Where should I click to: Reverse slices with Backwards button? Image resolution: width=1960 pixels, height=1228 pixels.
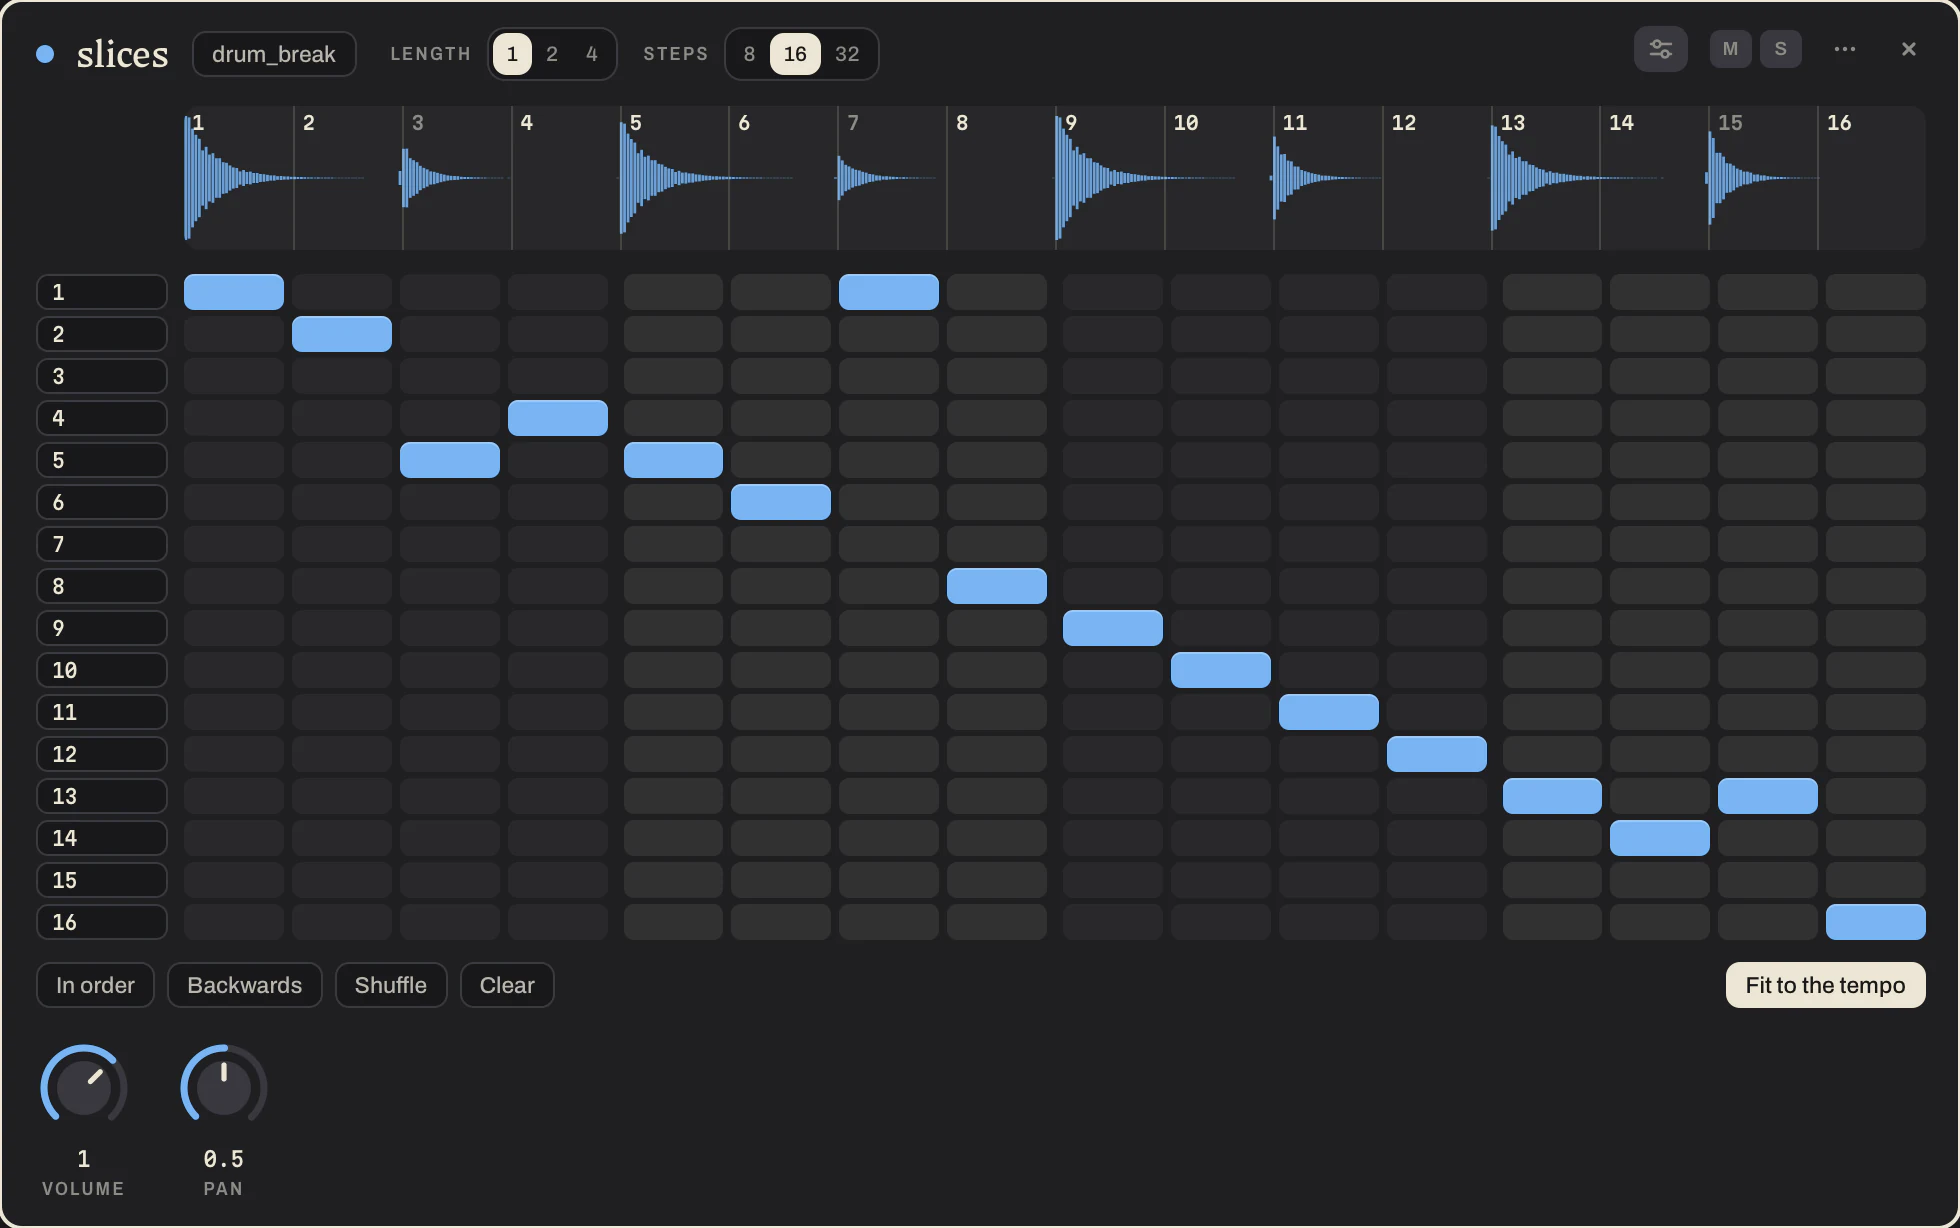(244, 985)
